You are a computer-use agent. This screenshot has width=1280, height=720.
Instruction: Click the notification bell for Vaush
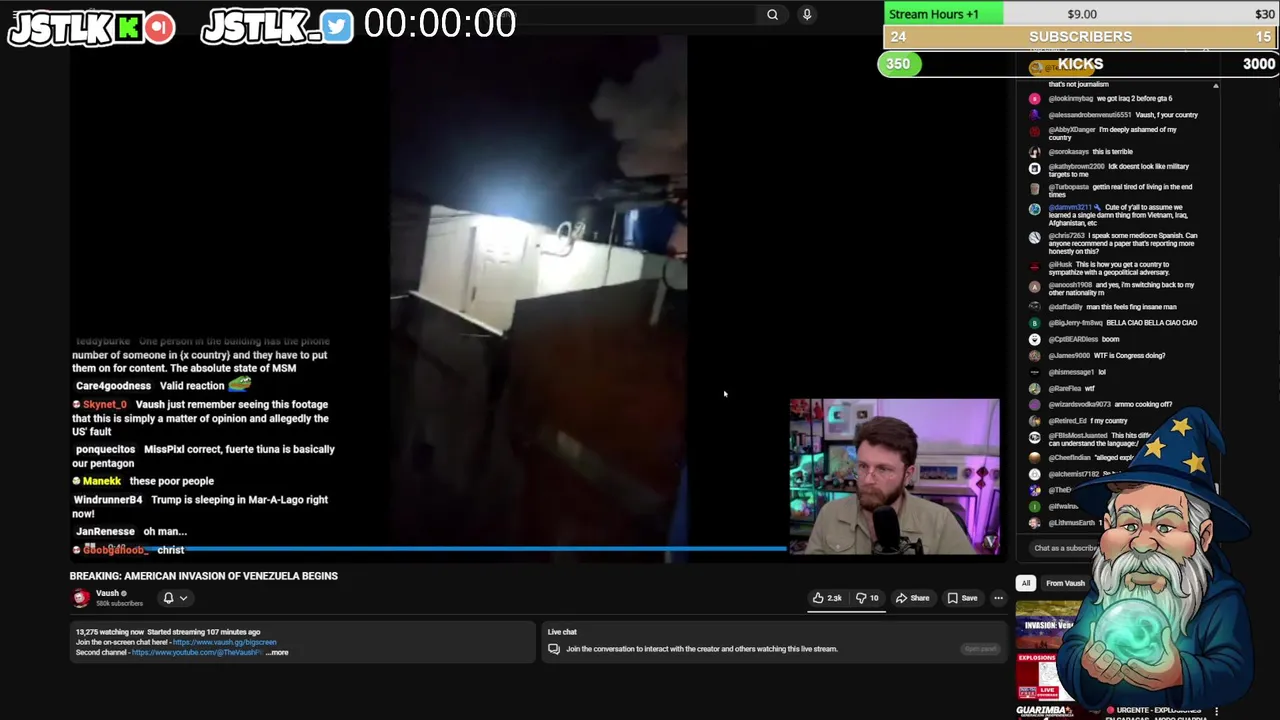pyautogui.click(x=168, y=598)
